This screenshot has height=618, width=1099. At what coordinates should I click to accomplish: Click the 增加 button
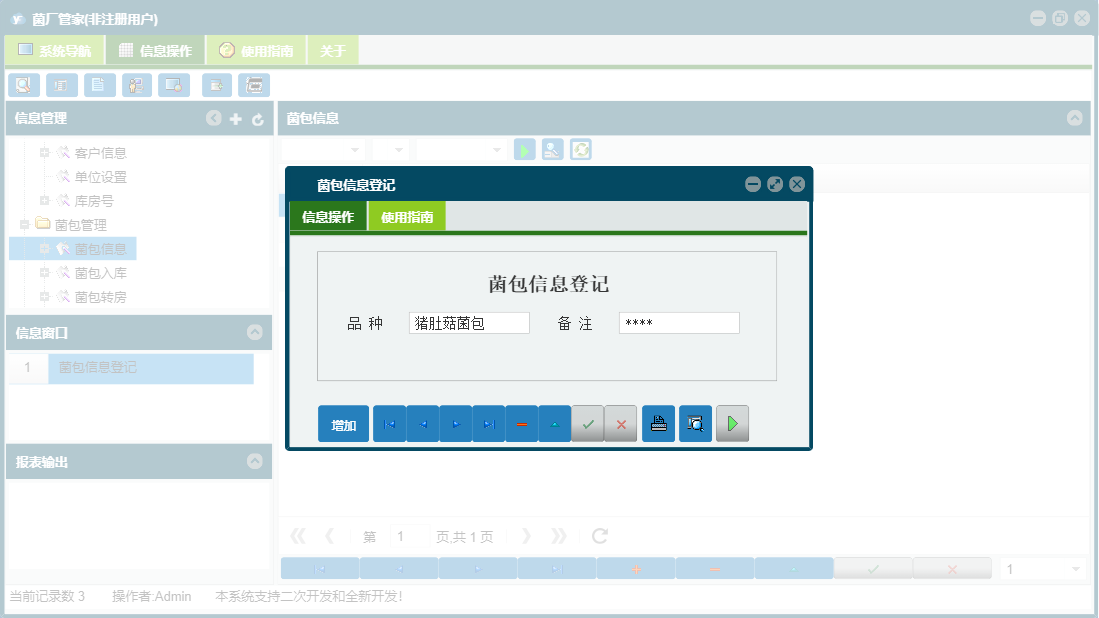343,423
